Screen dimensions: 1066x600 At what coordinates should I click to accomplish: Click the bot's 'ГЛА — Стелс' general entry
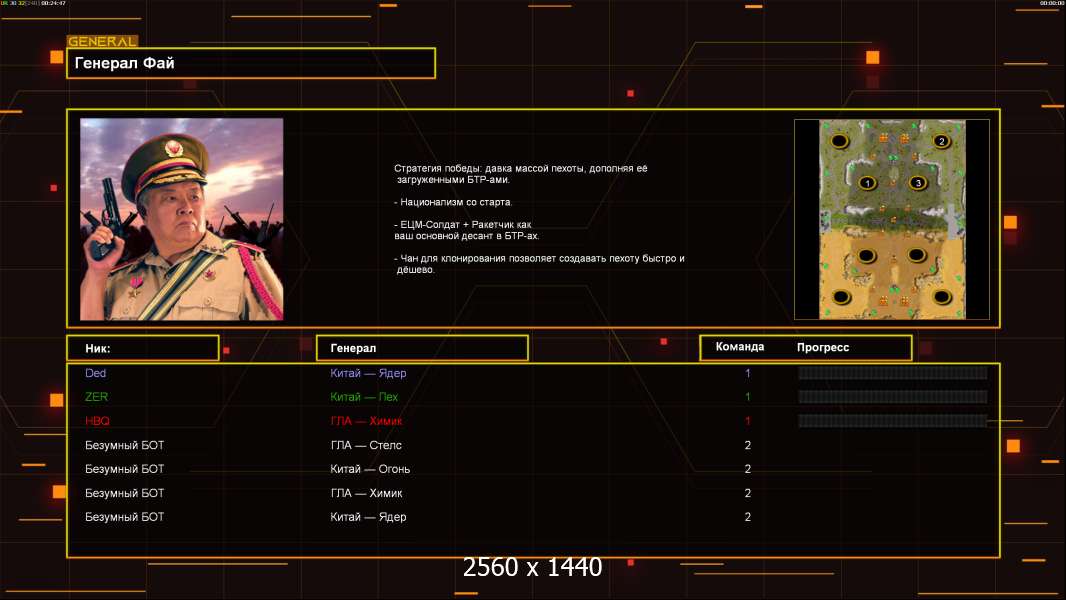(x=366, y=445)
